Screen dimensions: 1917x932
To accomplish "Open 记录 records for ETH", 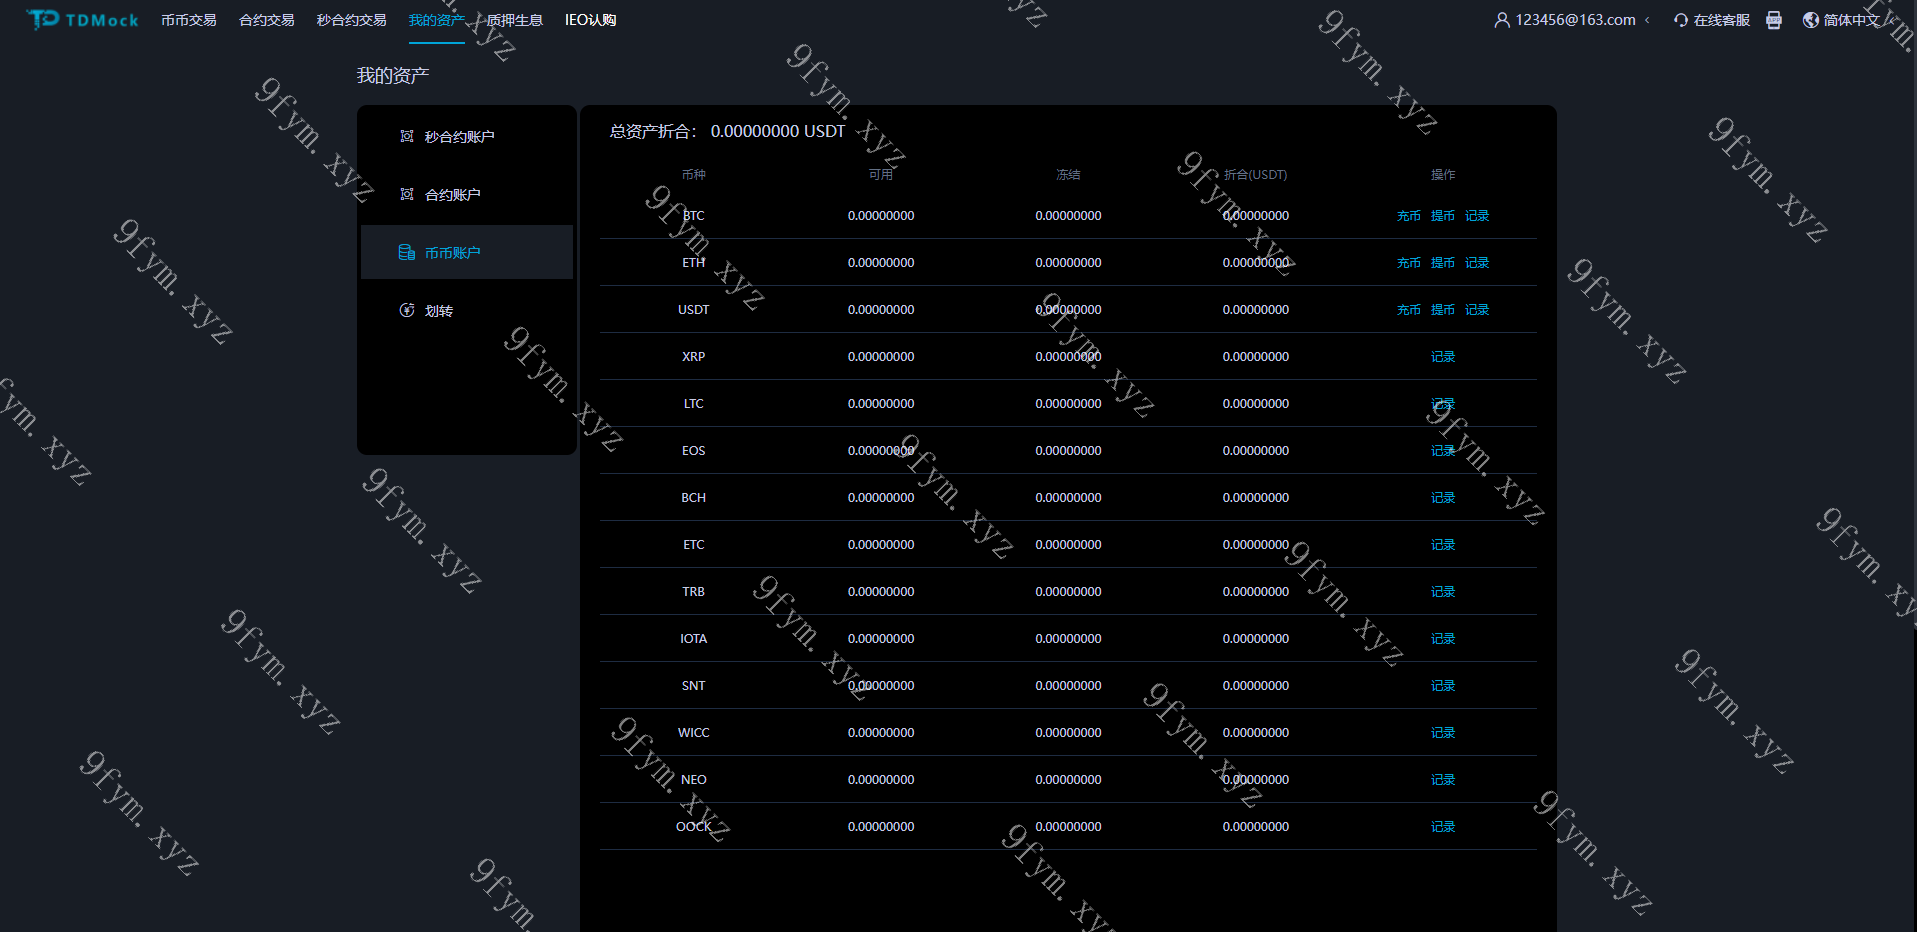I will pyautogui.click(x=1477, y=263).
